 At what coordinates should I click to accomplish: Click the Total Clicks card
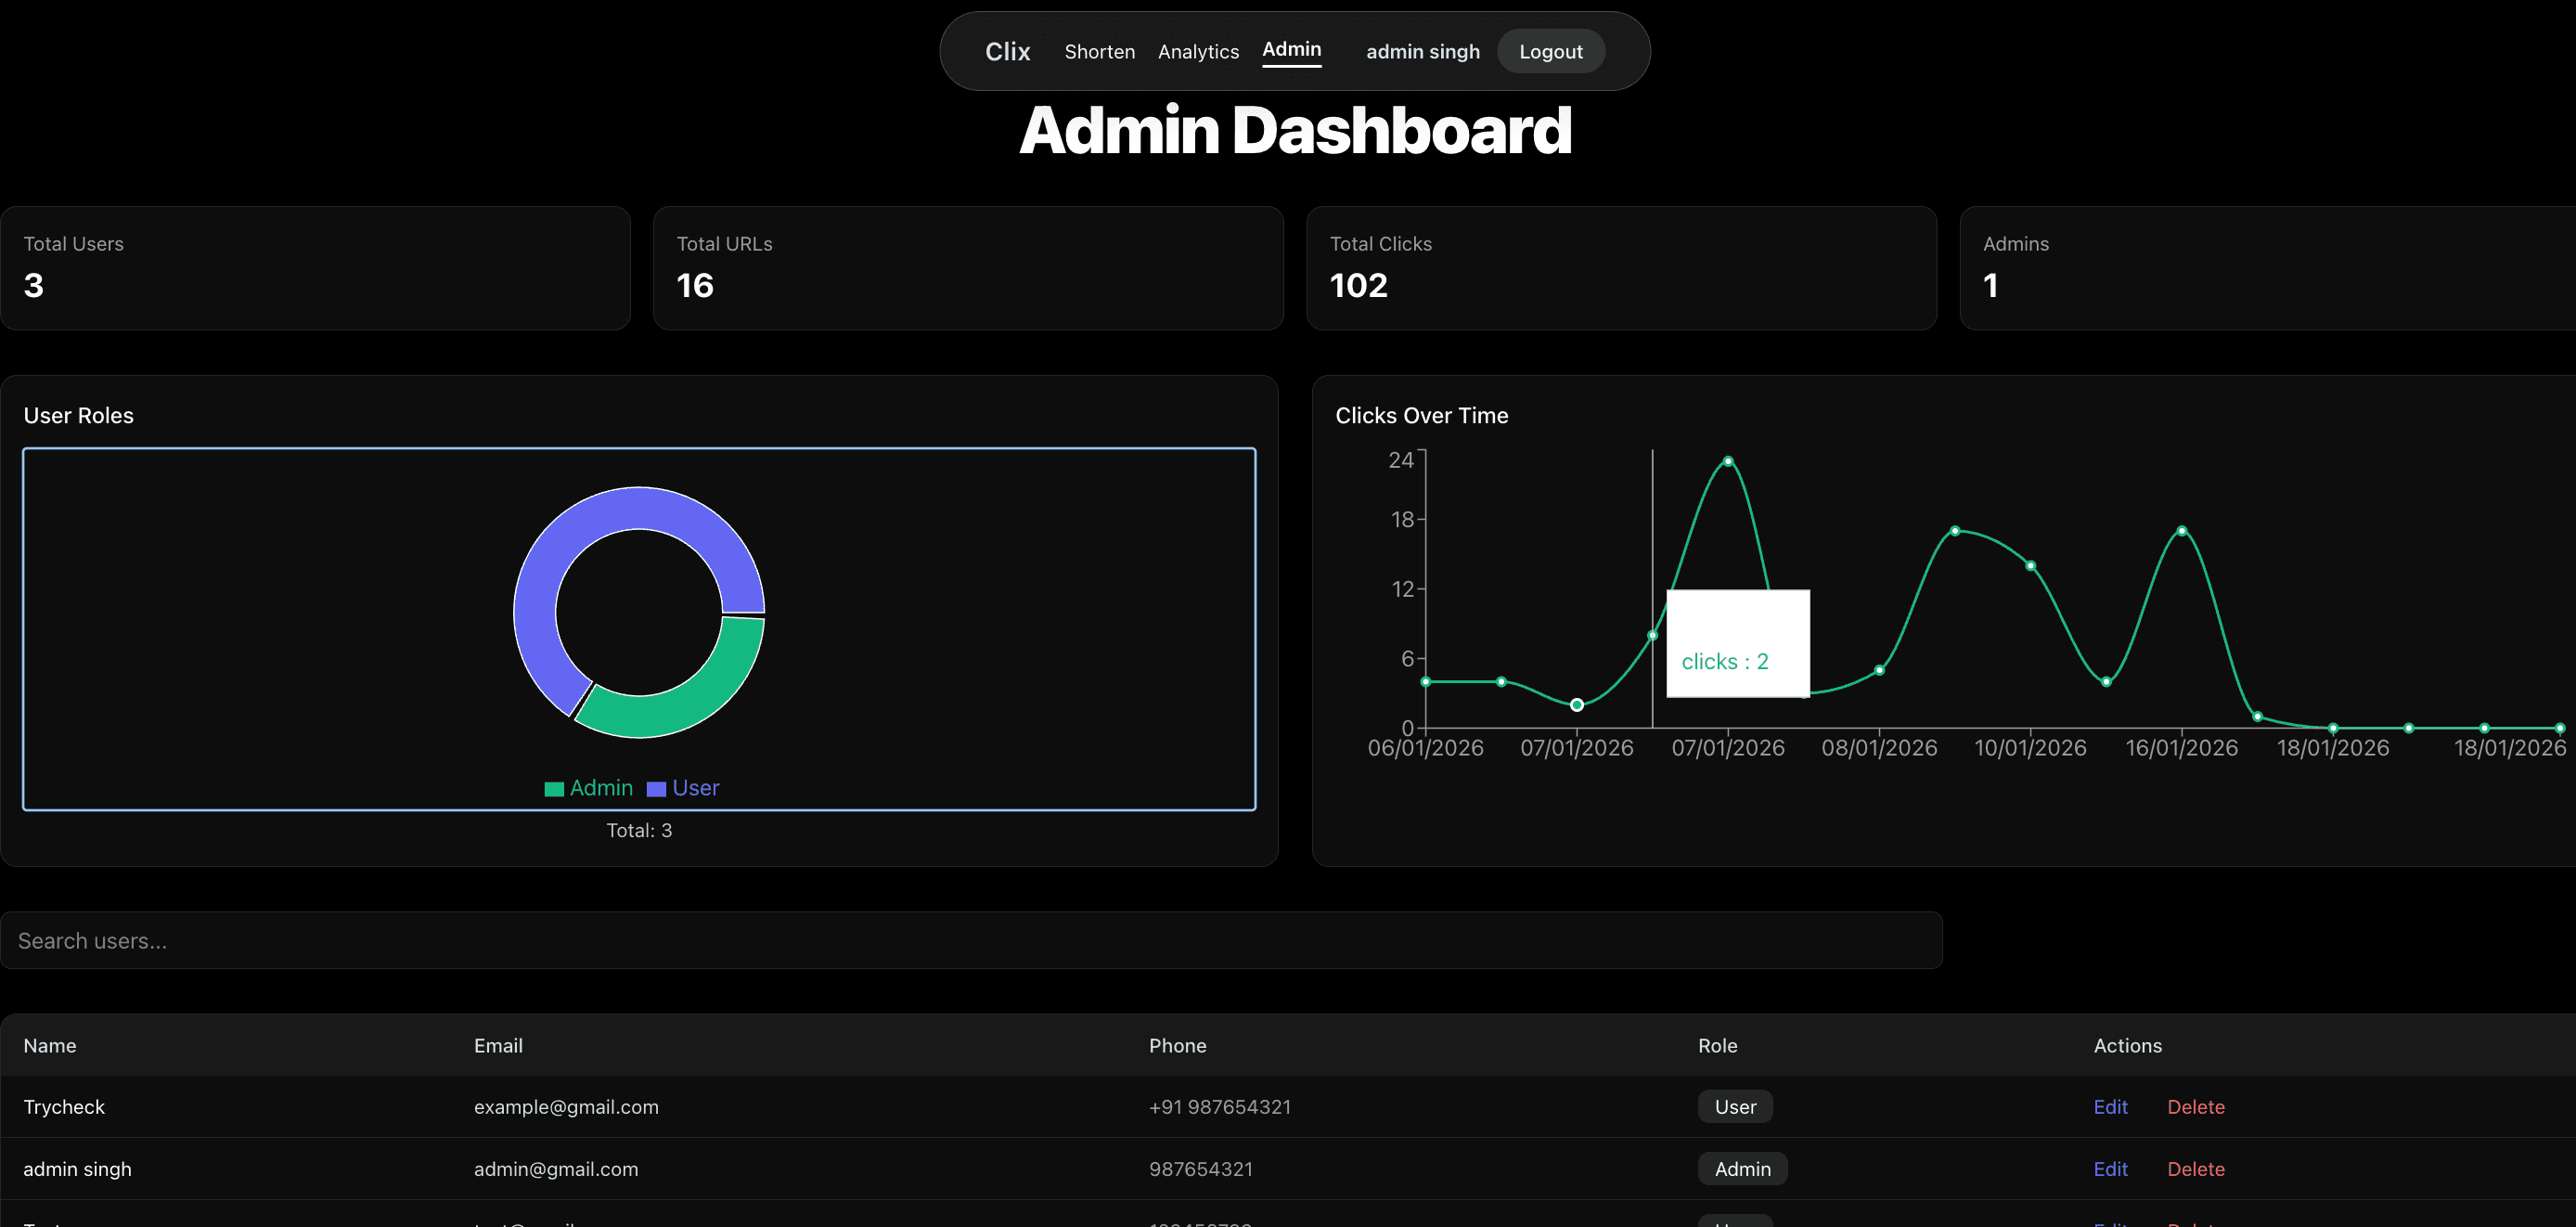pyautogui.click(x=1621, y=268)
